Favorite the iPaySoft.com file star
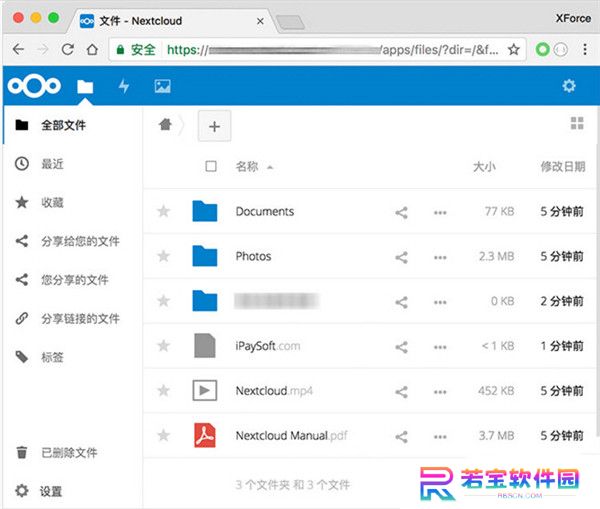The height and width of the screenshot is (509, 600). (164, 346)
